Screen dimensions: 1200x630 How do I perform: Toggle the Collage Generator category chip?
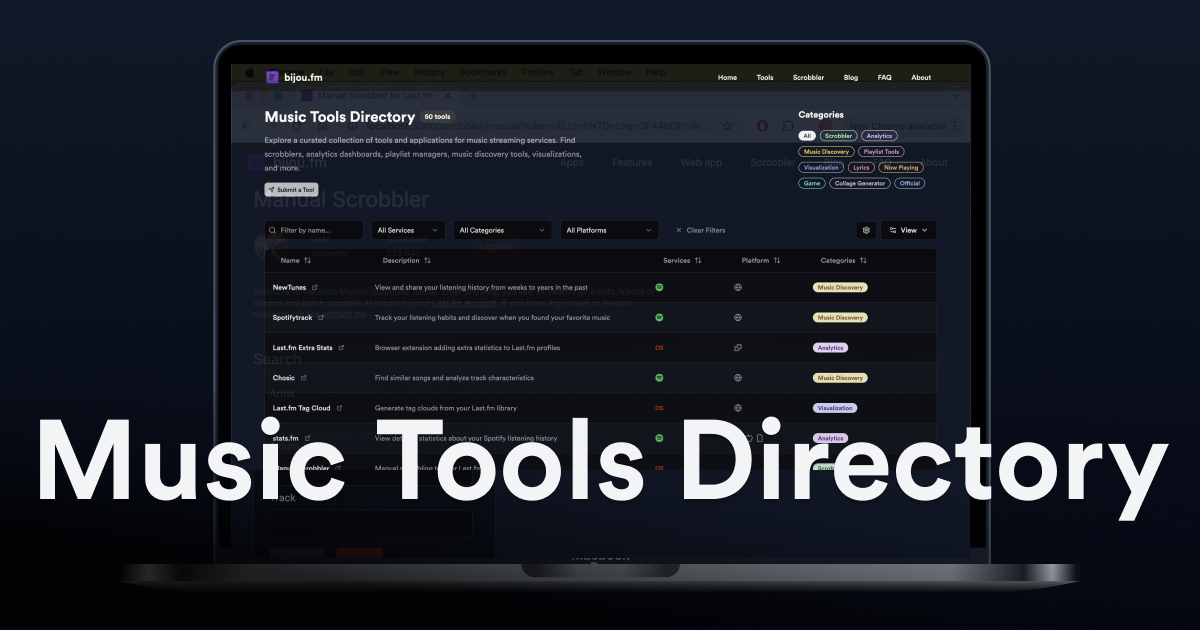[x=859, y=184]
